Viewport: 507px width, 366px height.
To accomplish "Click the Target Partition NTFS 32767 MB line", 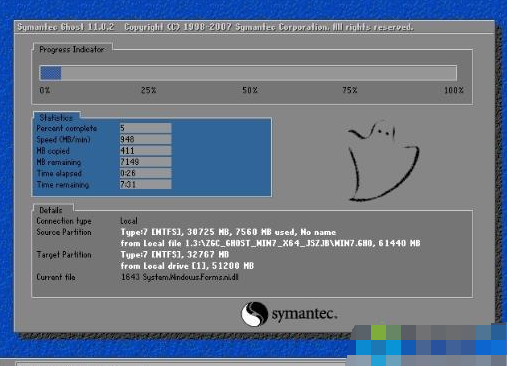I will click(x=175, y=255).
